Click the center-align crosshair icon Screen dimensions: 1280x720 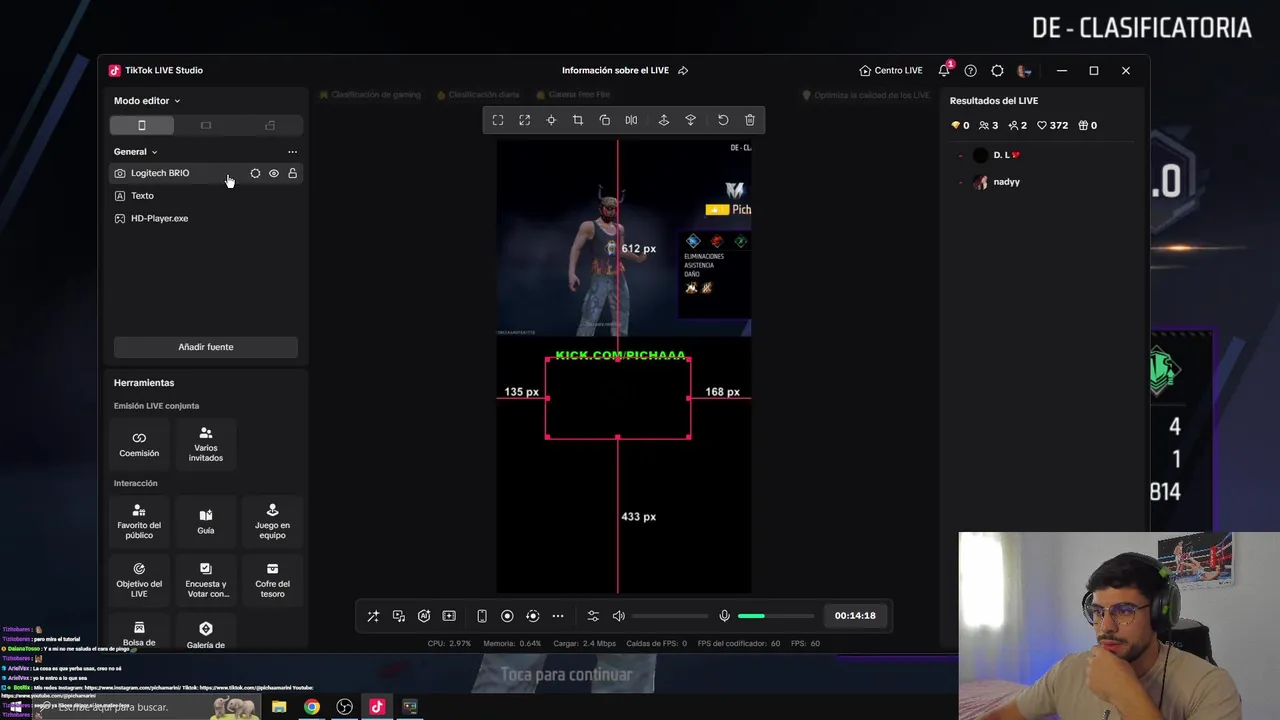click(551, 120)
